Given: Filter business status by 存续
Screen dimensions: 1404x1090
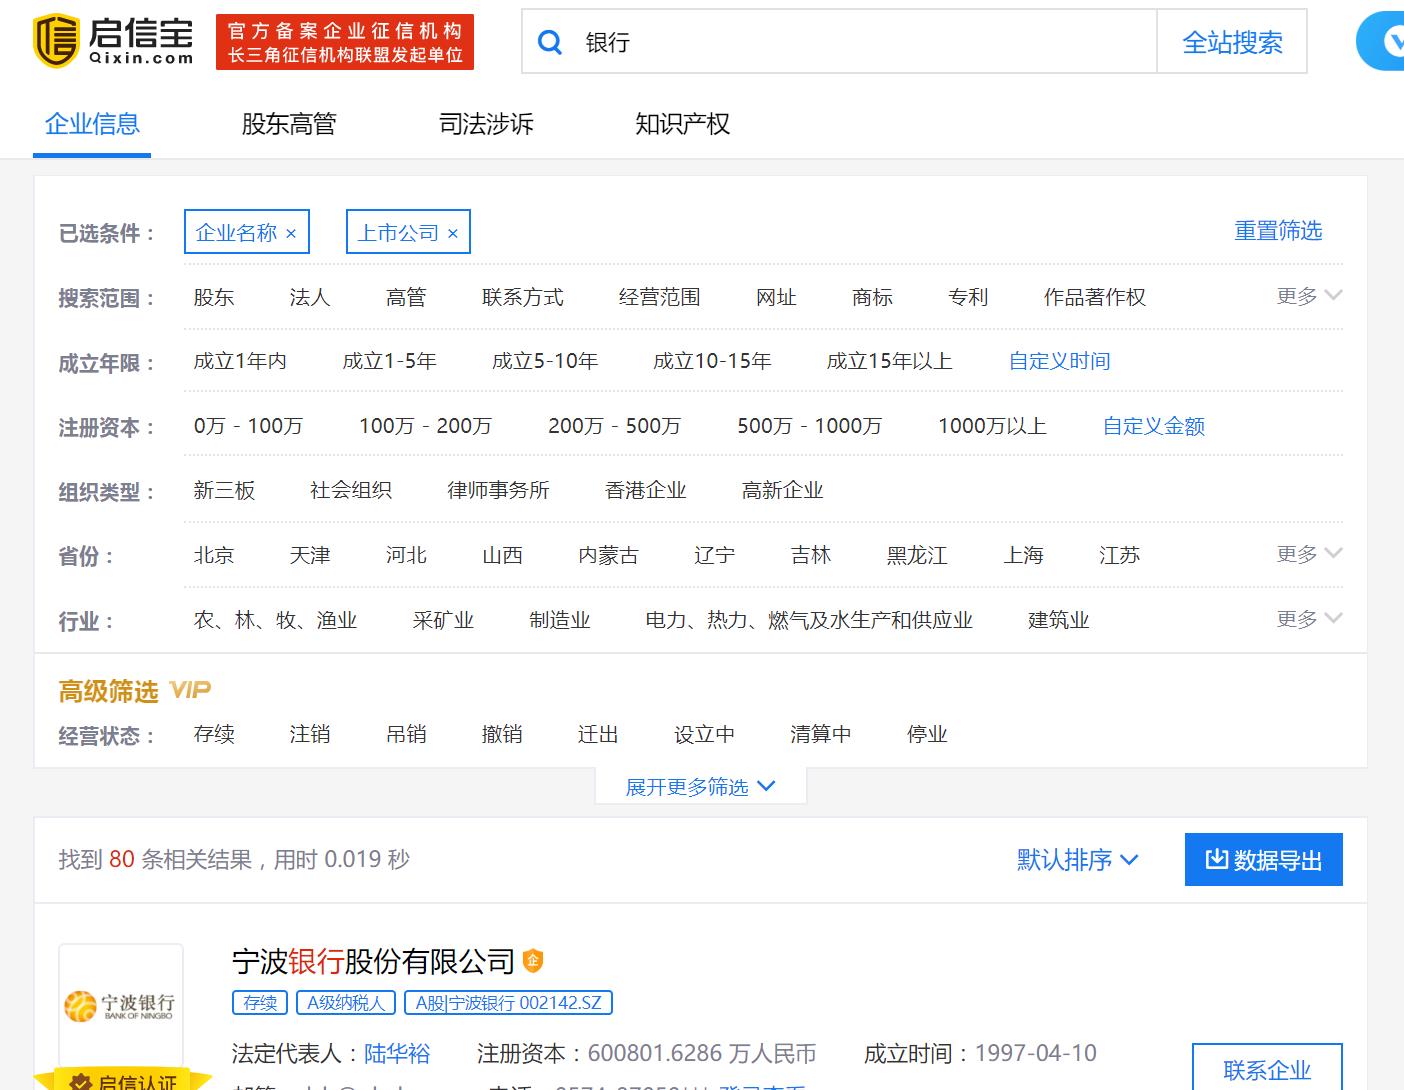Looking at the screenshot, I should (214, 734).
